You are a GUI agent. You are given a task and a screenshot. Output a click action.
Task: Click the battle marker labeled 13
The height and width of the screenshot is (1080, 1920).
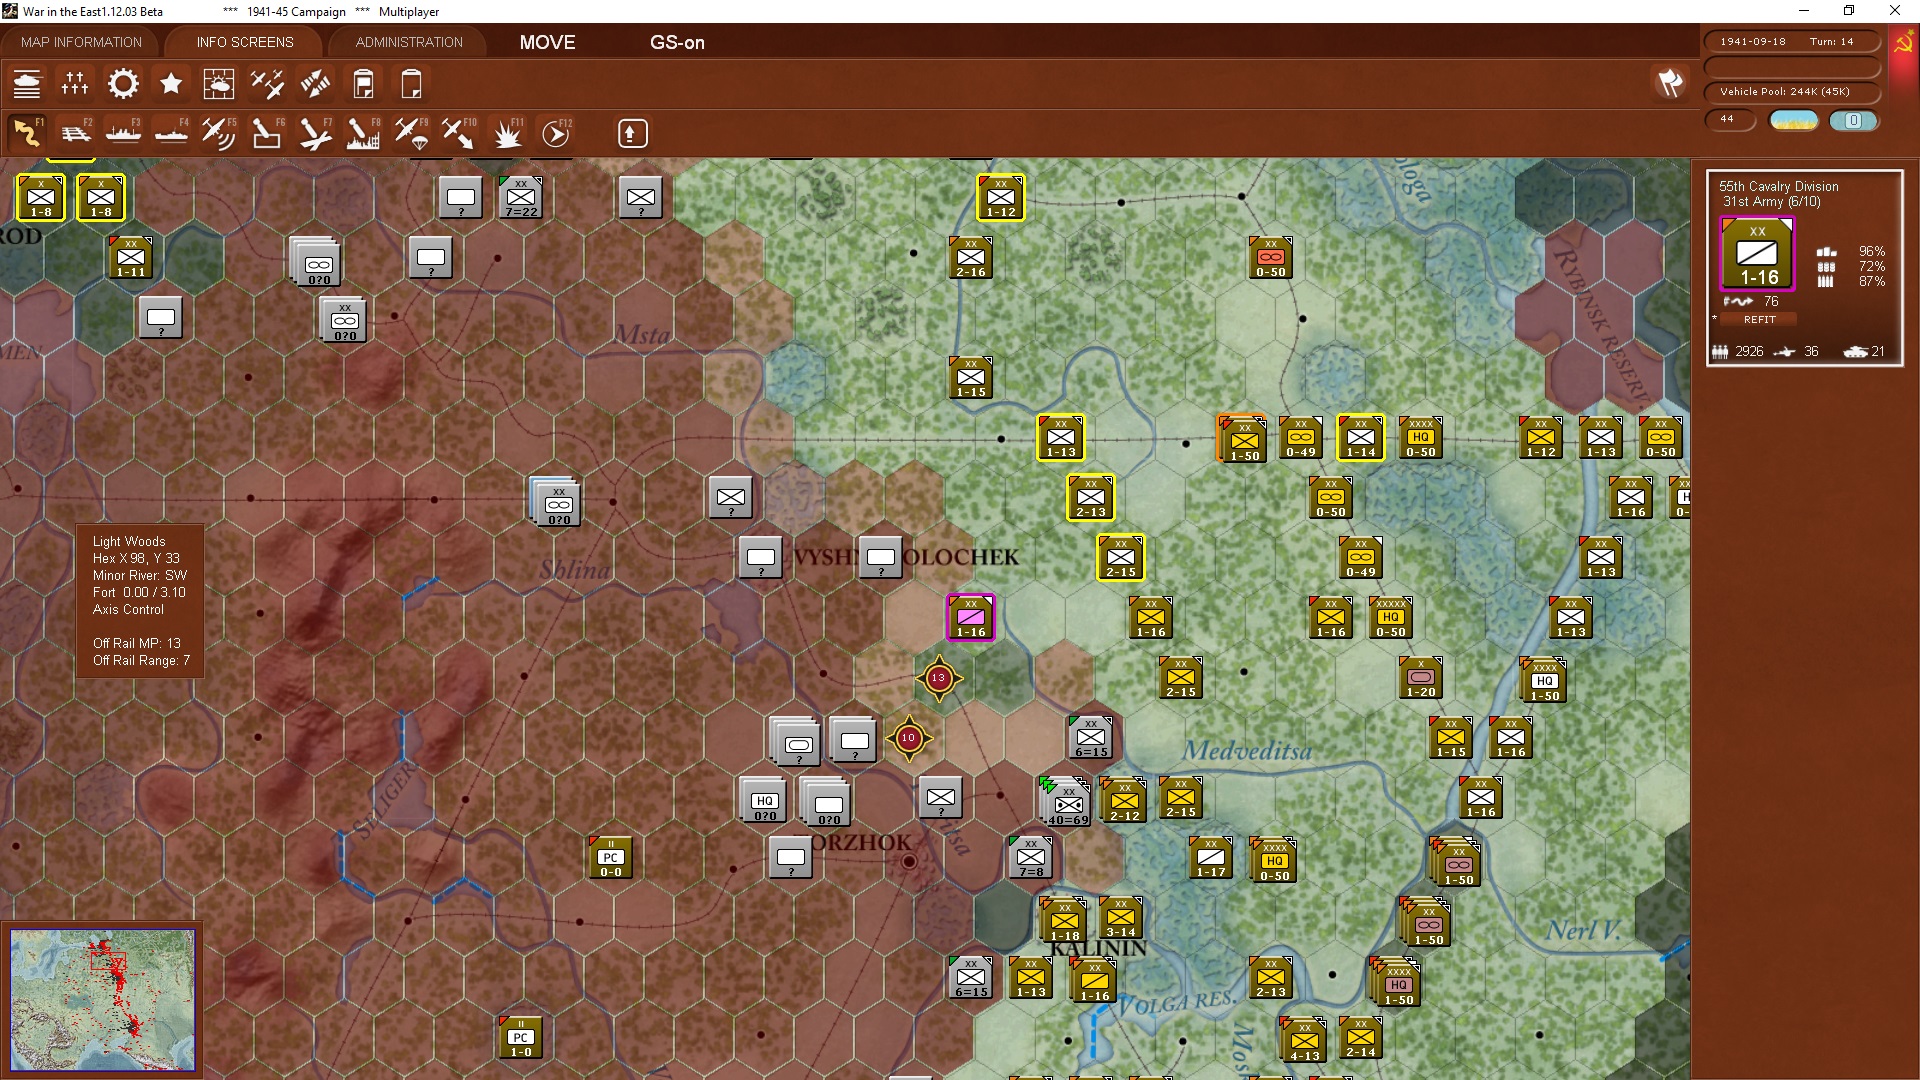(x=938, y=678)
